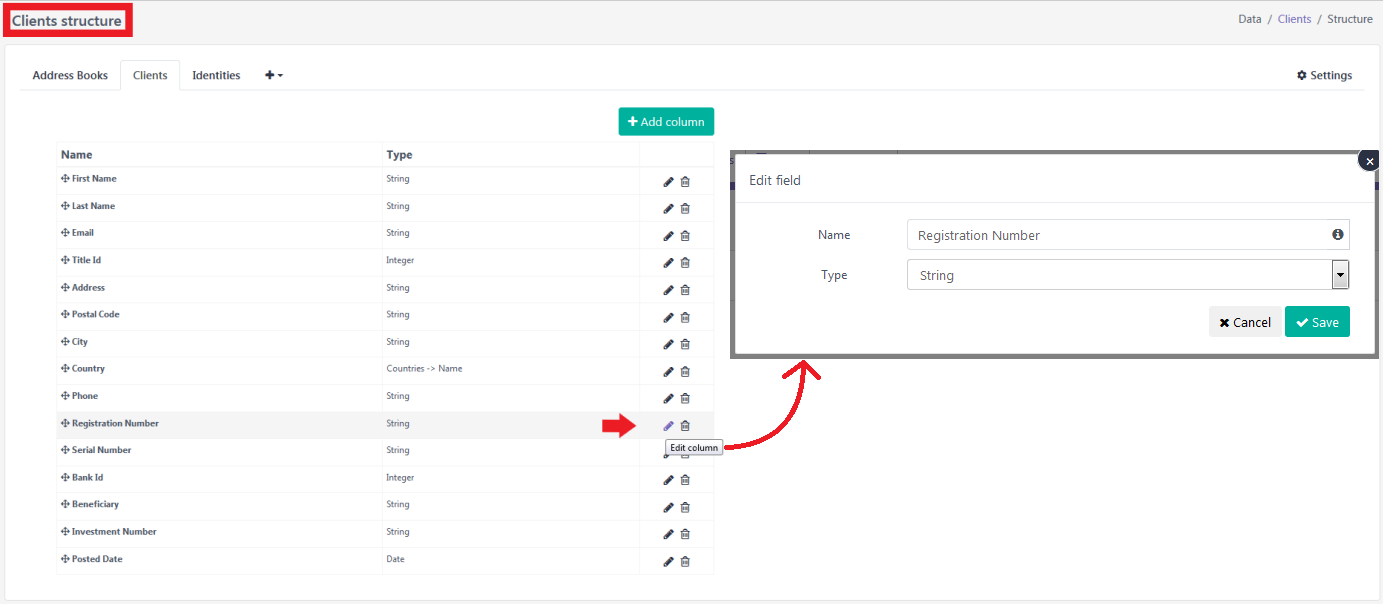Open the Identities tab
This screenshot has height=604, width=1383.
click(216, 74)
